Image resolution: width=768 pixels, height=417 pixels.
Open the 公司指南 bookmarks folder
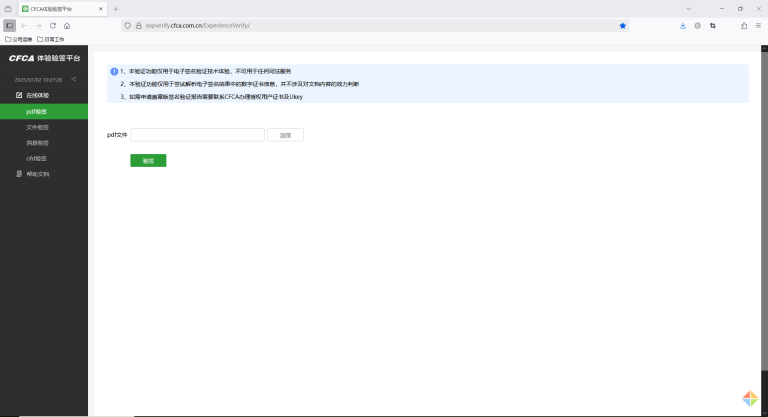[18, 39]
